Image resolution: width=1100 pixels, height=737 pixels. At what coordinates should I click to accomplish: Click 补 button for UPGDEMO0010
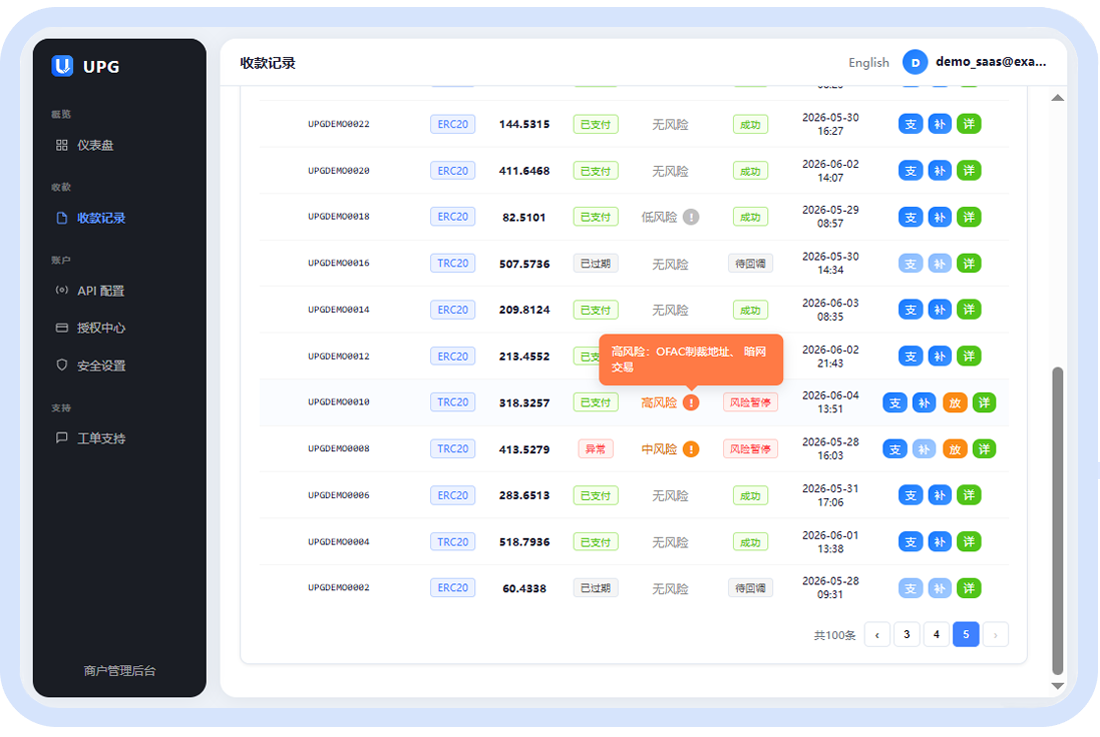point(924,403)
